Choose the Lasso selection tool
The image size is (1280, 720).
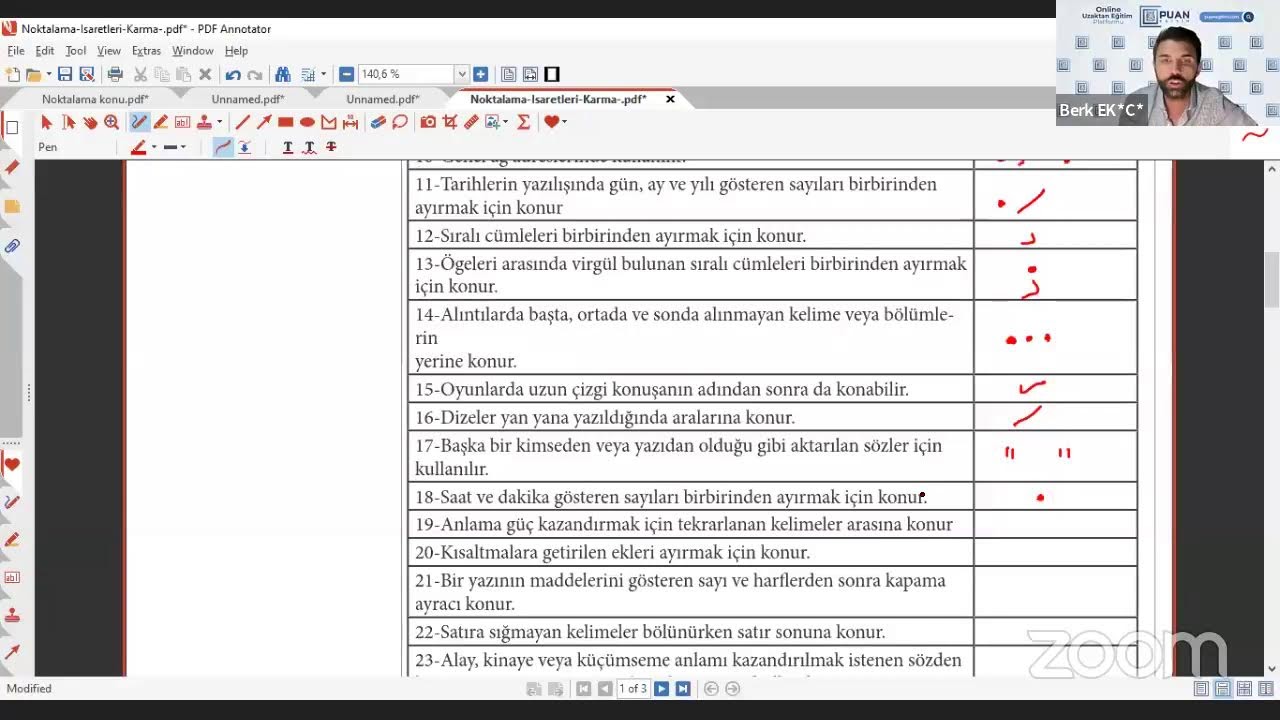tap(400, 122)
